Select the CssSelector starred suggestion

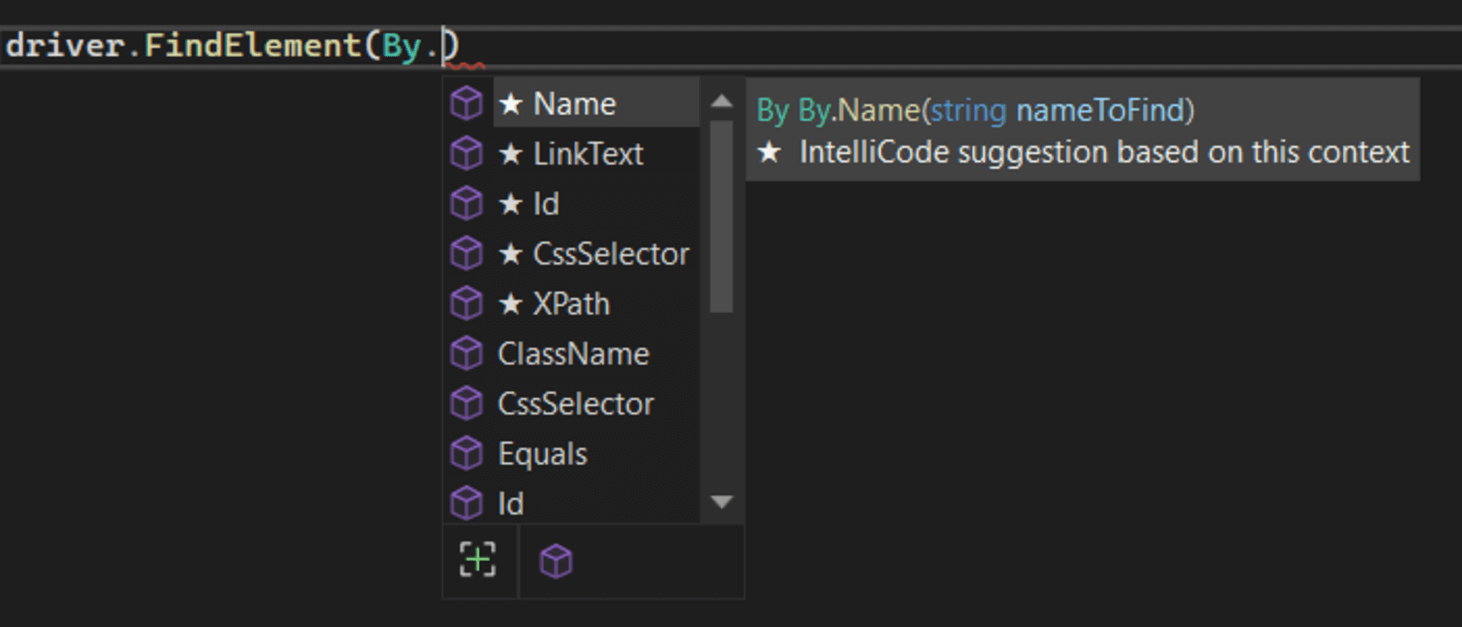(x=593, y=253)
